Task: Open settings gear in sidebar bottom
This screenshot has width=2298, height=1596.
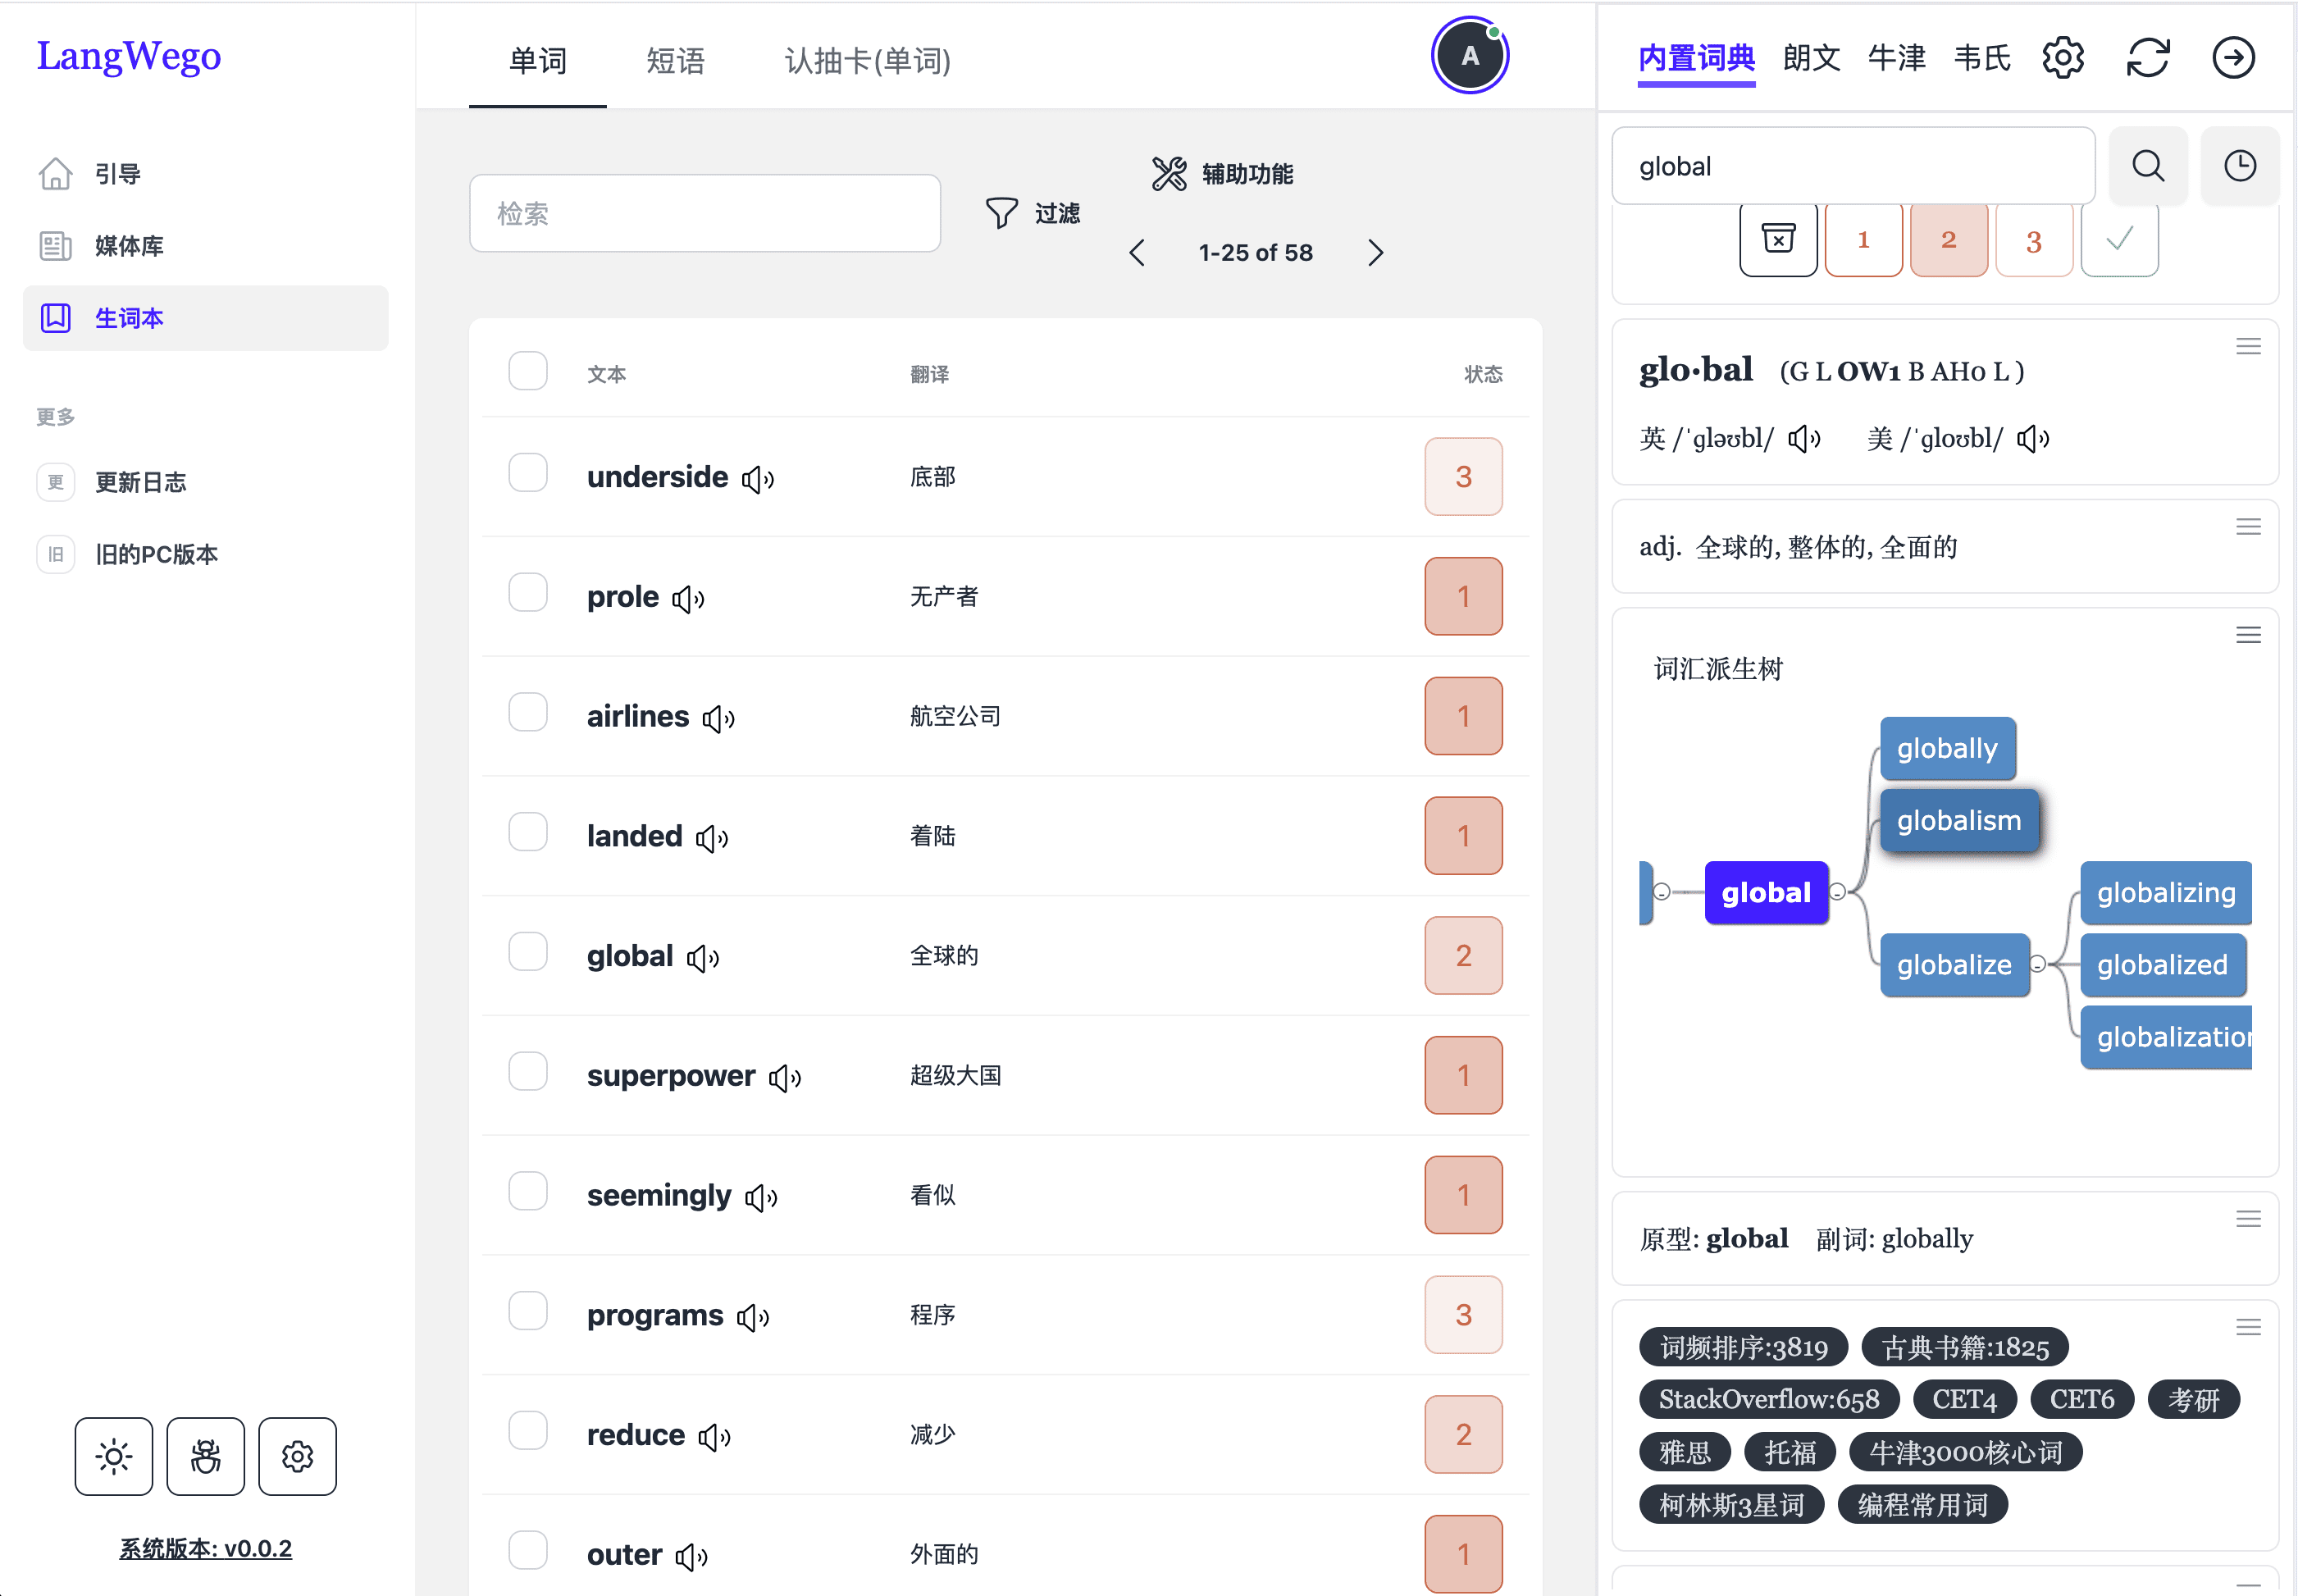Action: pyautogui.click(x=297, y=1456)
